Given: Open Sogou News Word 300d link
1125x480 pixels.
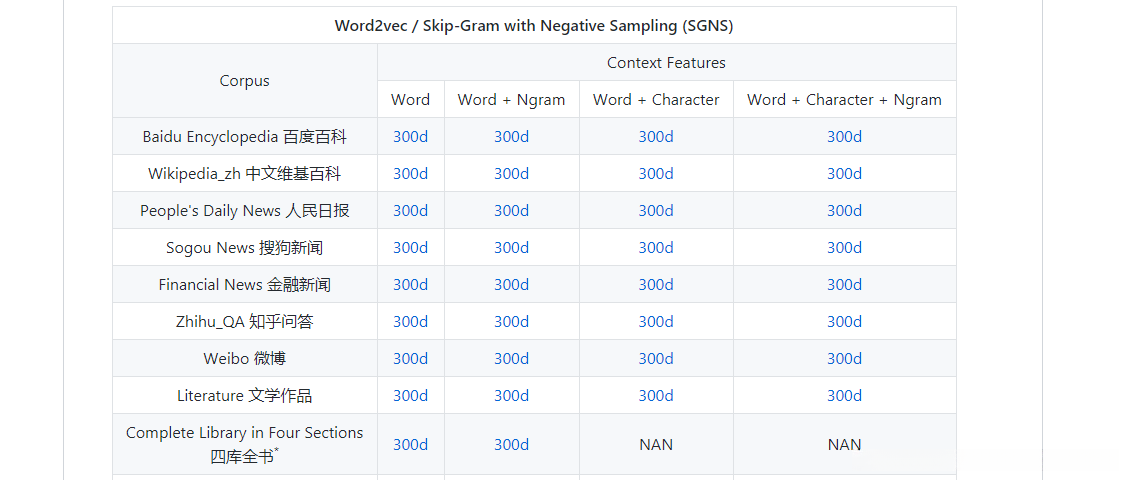Looking at the screenshot, I should pyautogui.click(x=410, y=248).
